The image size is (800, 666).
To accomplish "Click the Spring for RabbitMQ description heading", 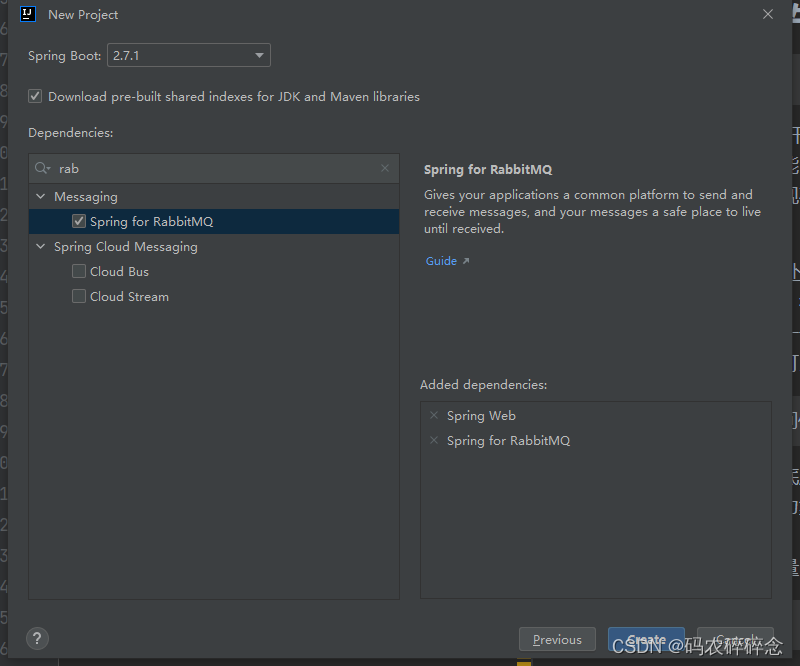I will point(488,169).
